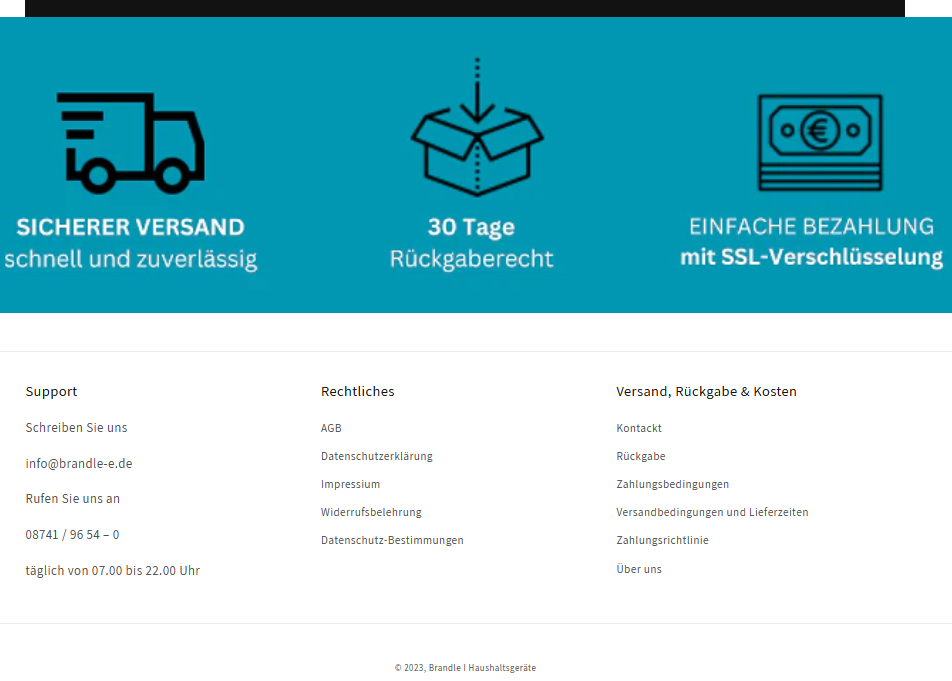The height and width of the screenshot is (681, 952).
Task: Open the AGB page
Action: [x=331, y=428]
